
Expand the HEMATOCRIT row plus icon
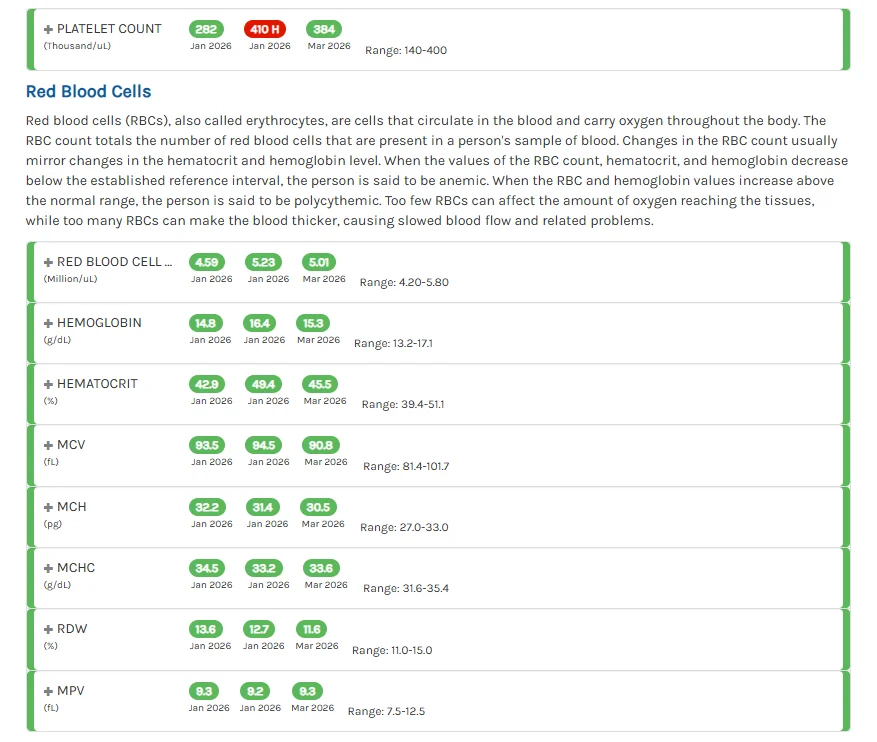(49, 384)
